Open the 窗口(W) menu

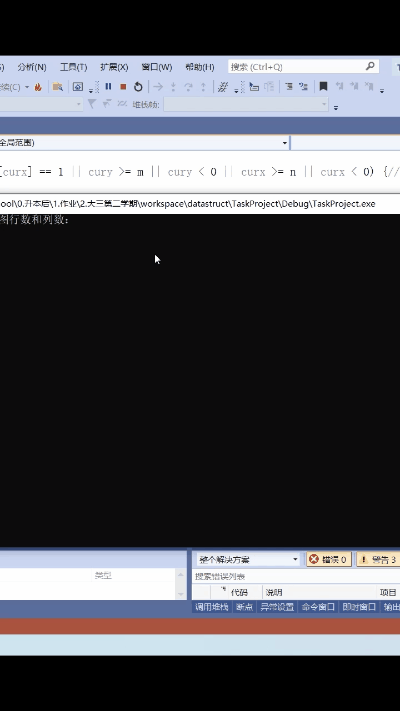156,67
